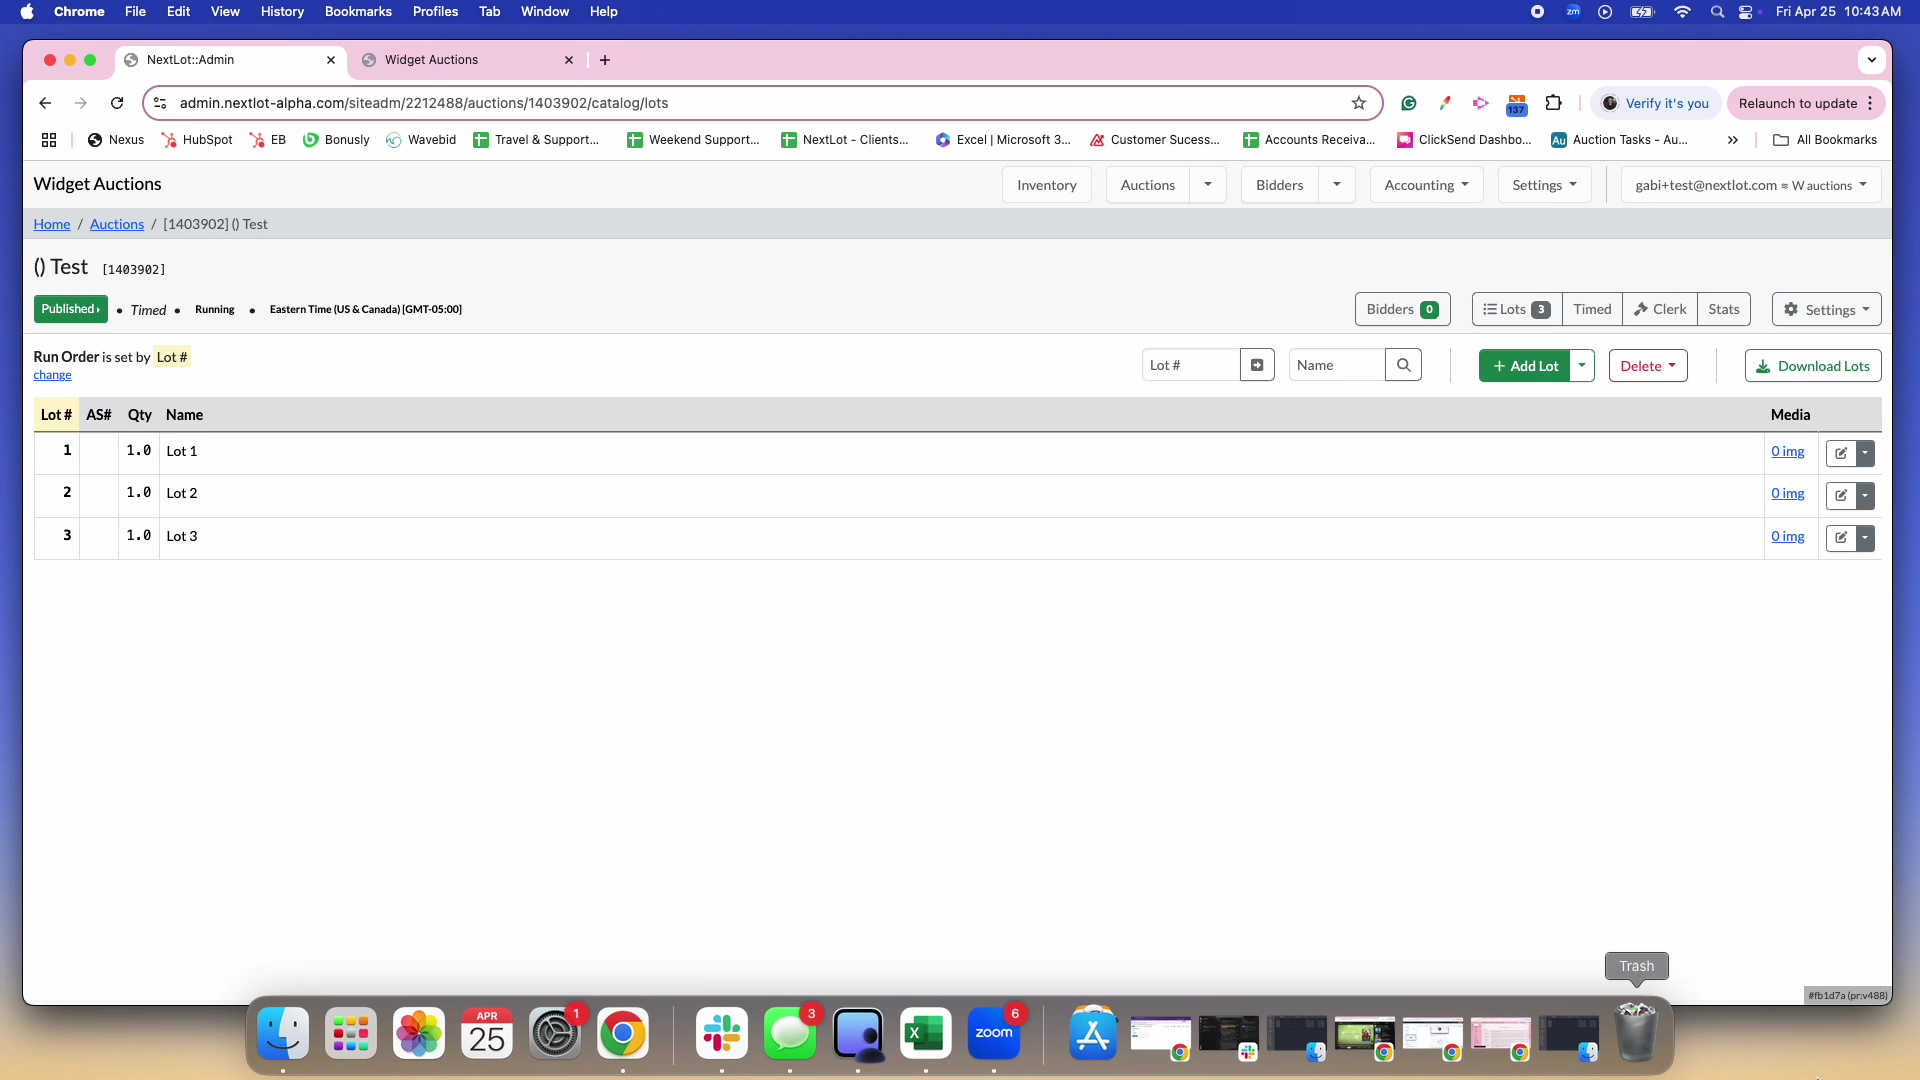Viewport: 1920px width, 1080px height.
Task: Reload the page with refresh icon
Action: click(117, 103)
